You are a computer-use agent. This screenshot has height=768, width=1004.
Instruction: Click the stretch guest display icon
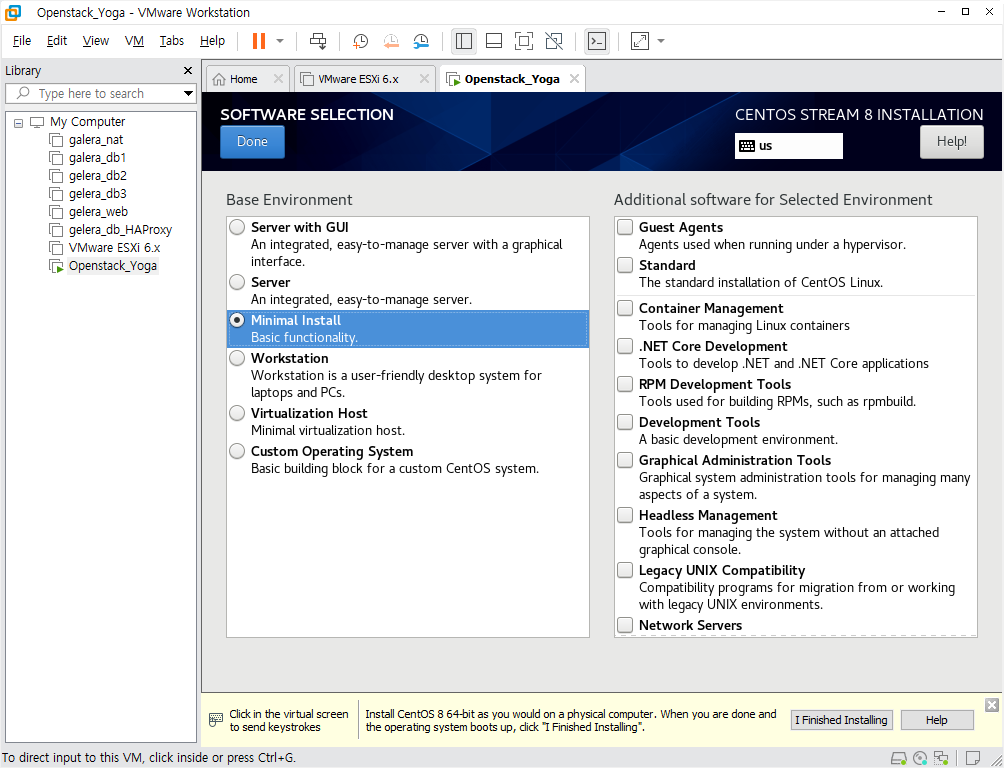click(x=640, y=41)
